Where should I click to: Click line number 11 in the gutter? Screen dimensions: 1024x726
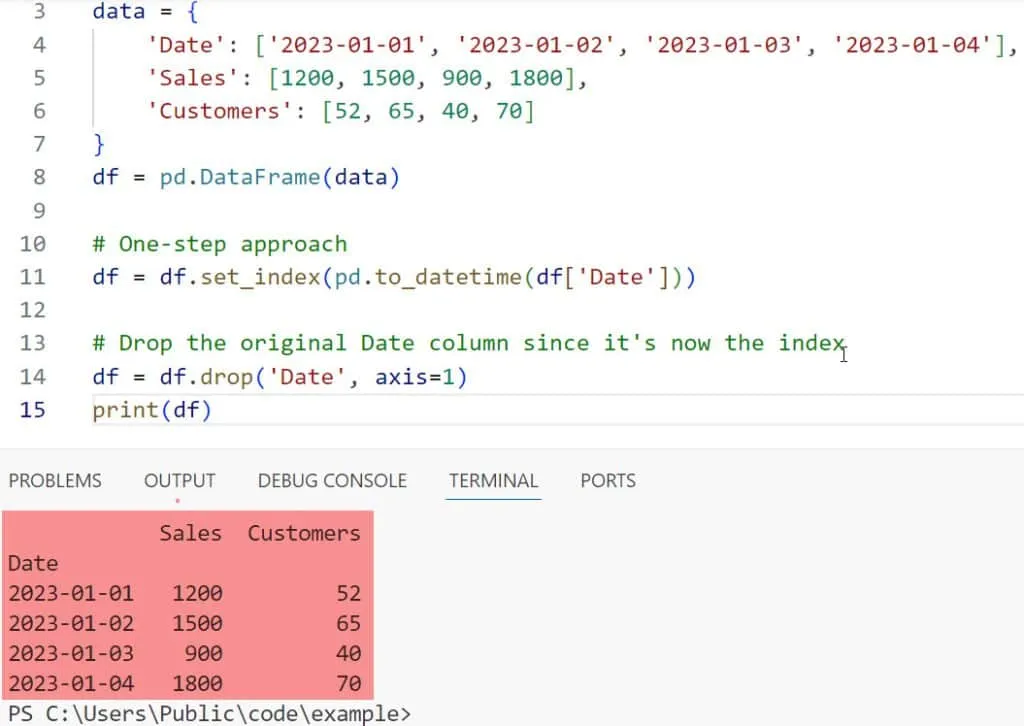[32, 277]
